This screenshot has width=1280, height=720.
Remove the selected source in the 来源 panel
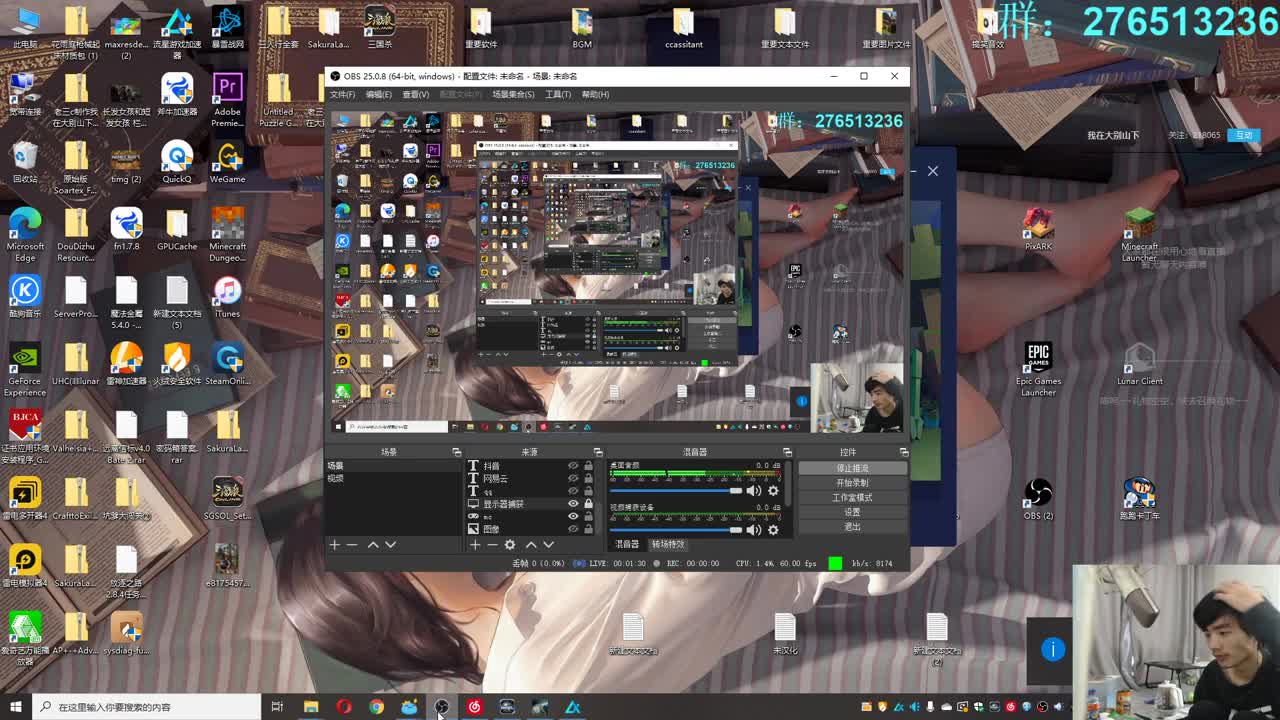click(x=492, y=544)
